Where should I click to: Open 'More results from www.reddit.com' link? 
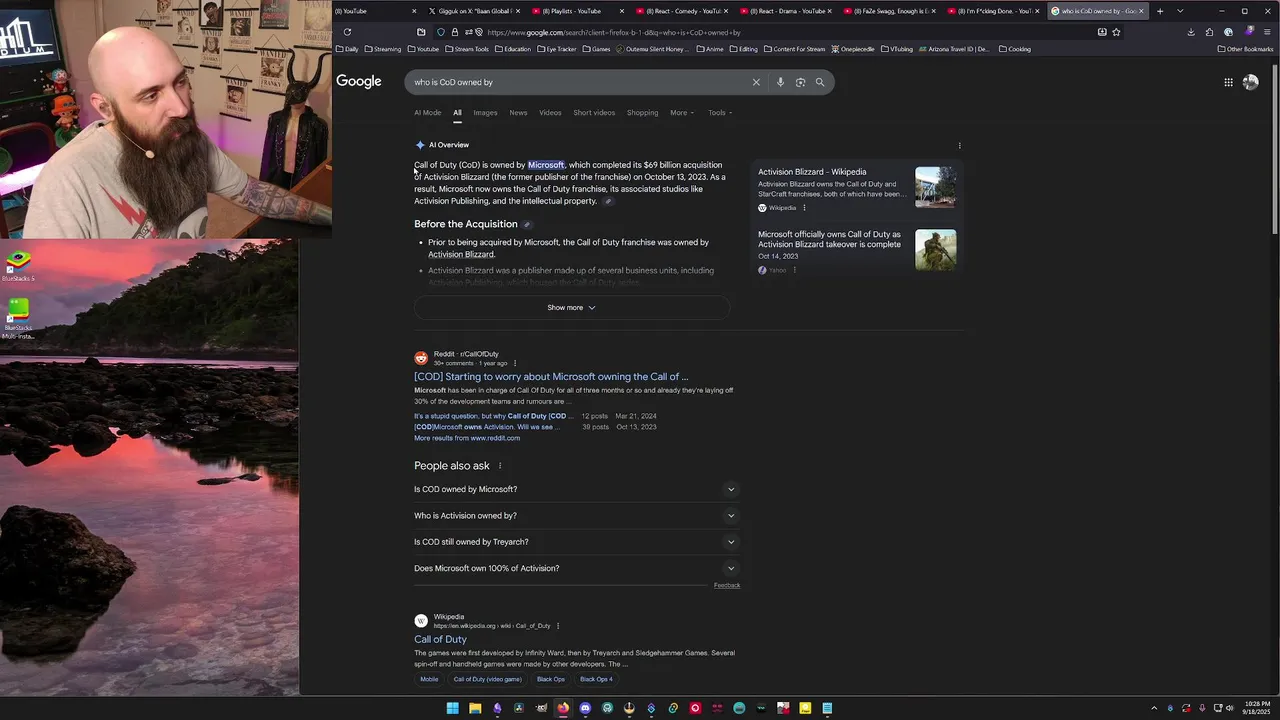tap(467, 438)
